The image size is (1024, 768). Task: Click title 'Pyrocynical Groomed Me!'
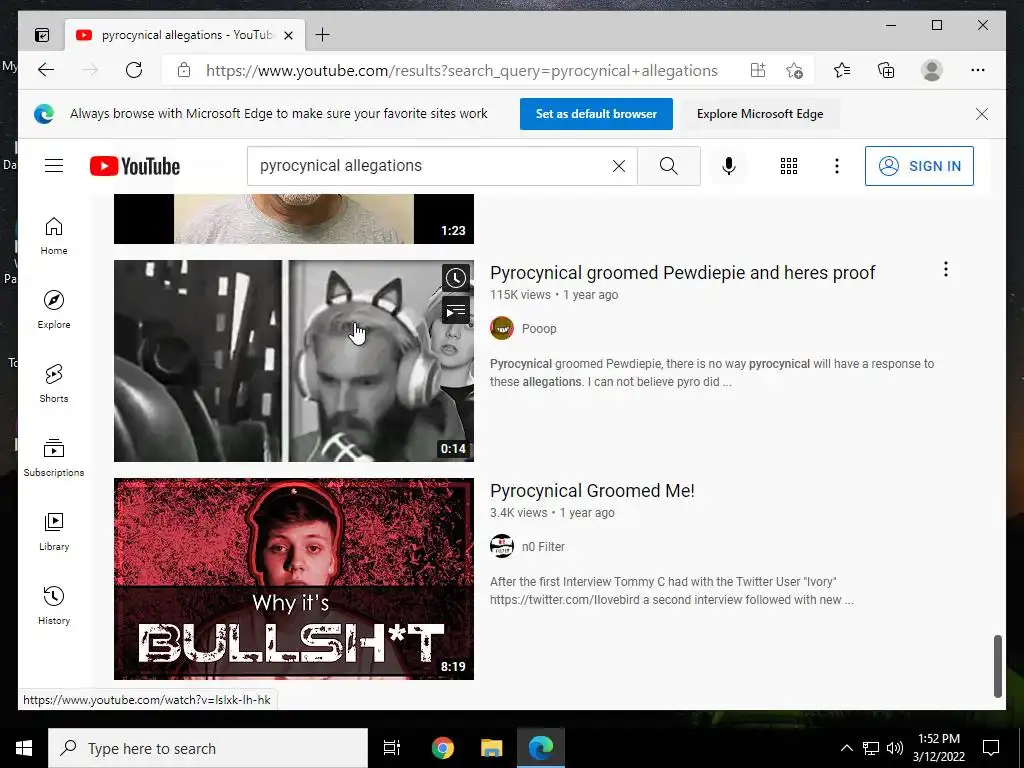[x=592, y=490]
